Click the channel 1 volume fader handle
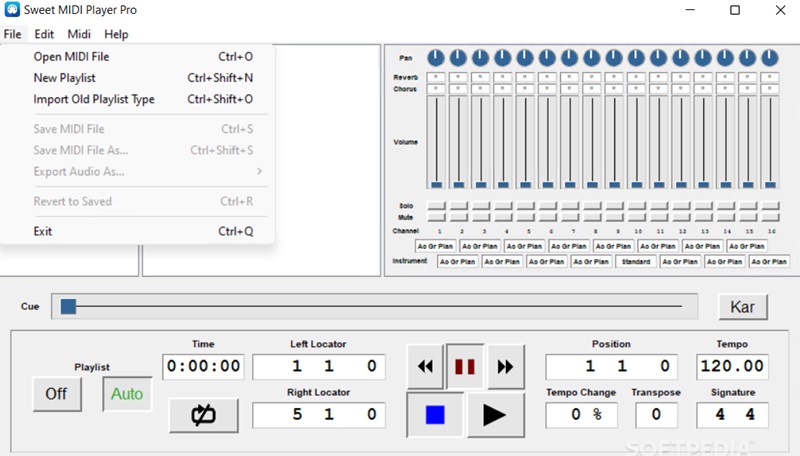Viewport: 800px width, 456px height. [436, 185]
